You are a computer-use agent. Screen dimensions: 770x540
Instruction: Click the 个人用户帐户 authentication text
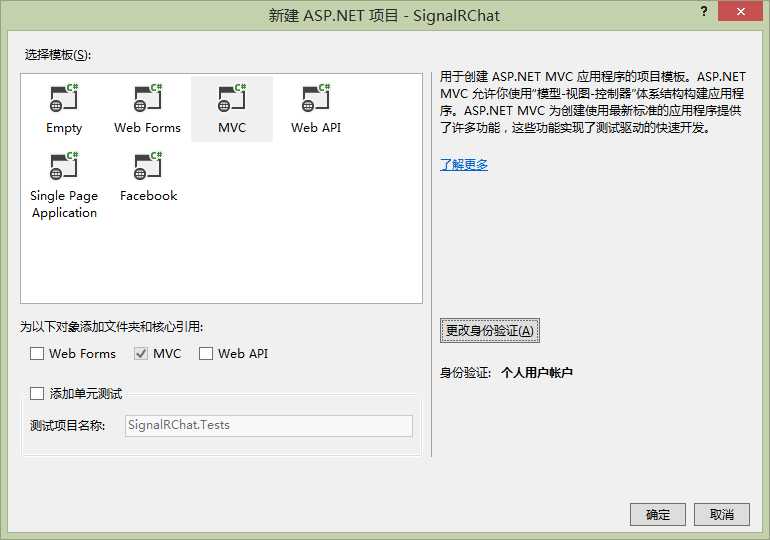pos(537,373)
